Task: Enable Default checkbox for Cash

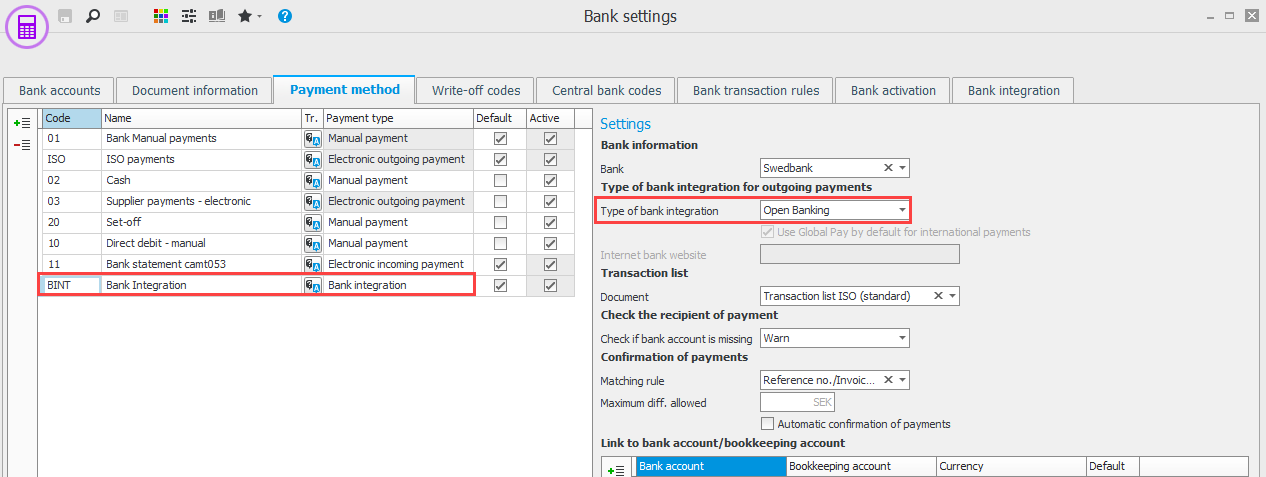Action: click(500, 181)
